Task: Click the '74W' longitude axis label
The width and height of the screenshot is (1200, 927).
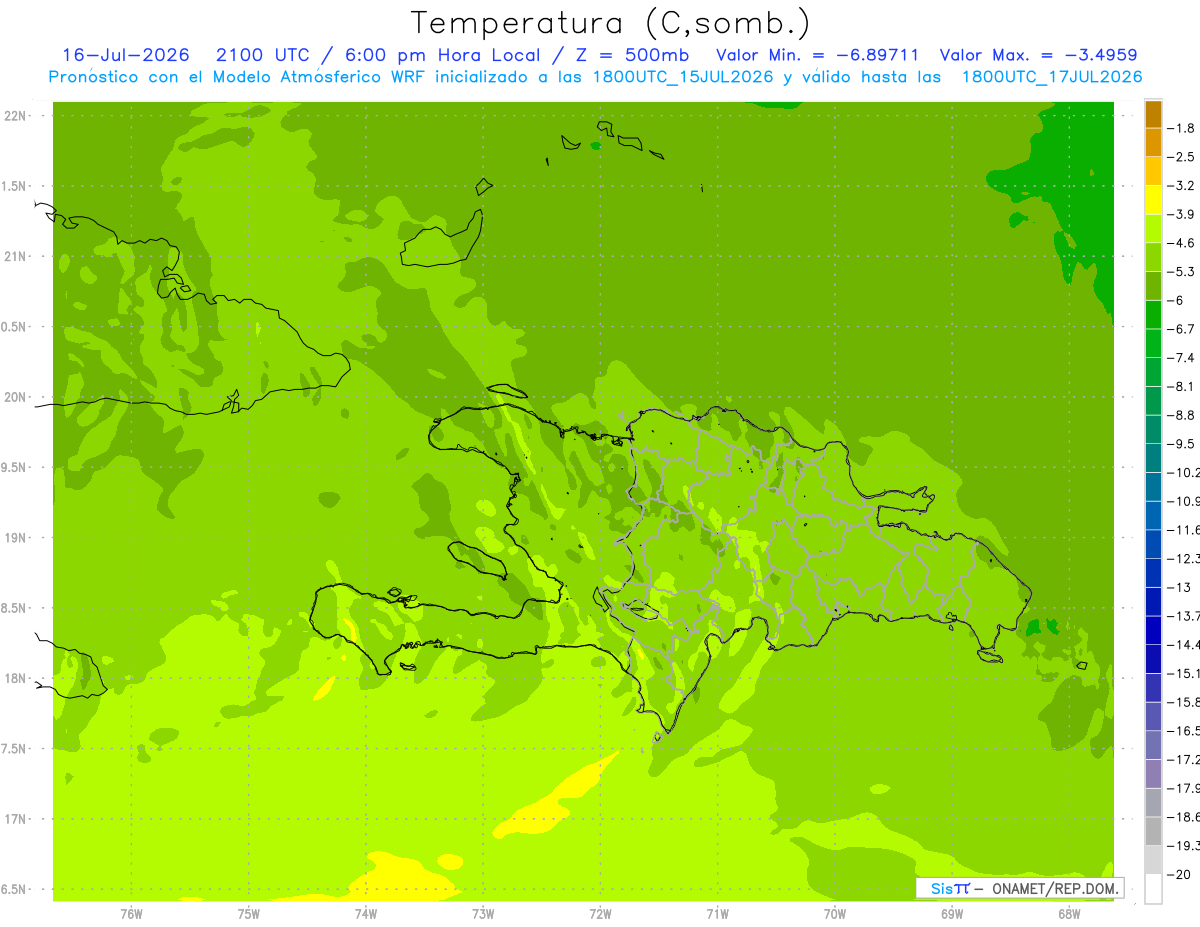Action: pyautogui.click(x=366, y=913)
